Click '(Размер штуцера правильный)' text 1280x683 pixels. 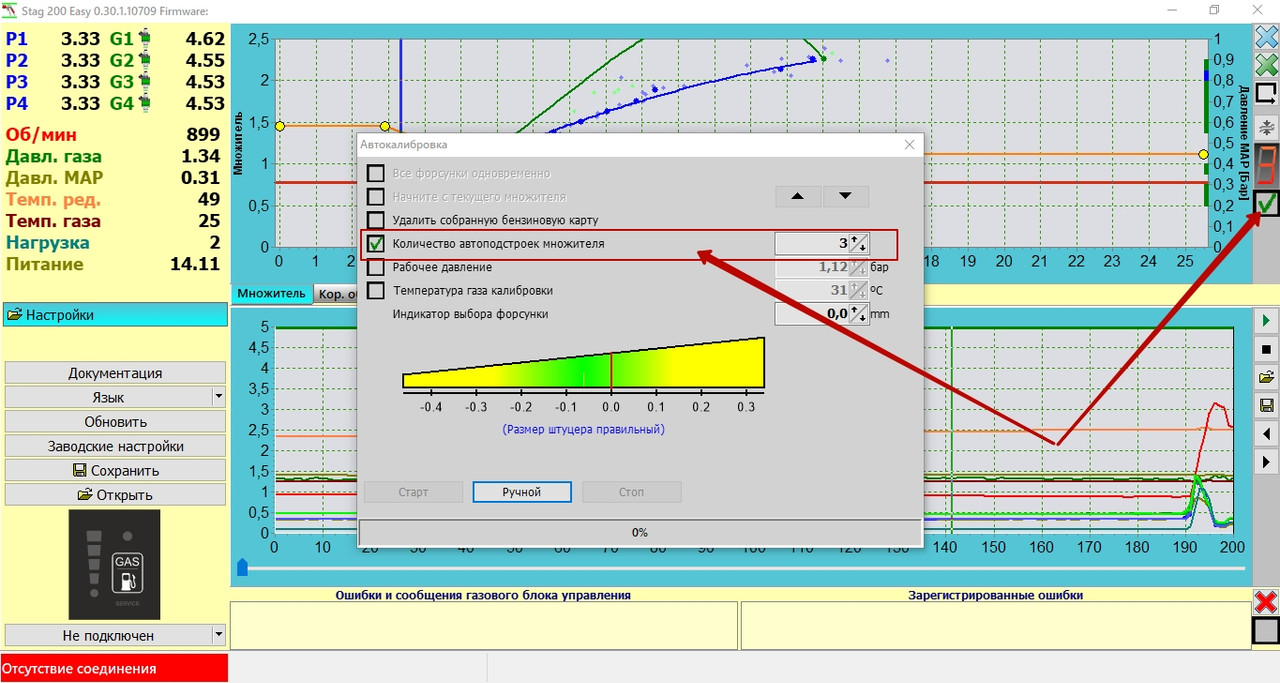(583, 429)
